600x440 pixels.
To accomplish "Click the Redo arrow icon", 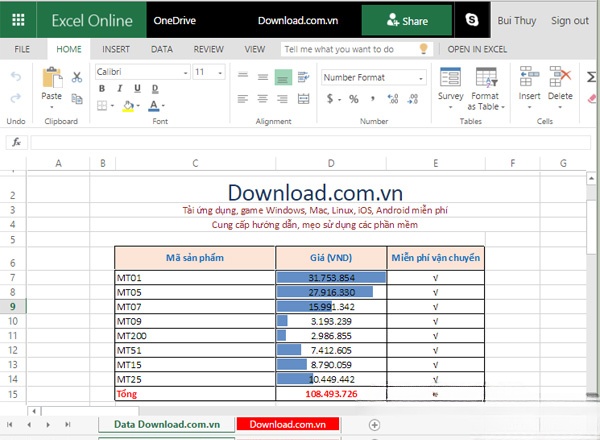I will coord(16,98).
